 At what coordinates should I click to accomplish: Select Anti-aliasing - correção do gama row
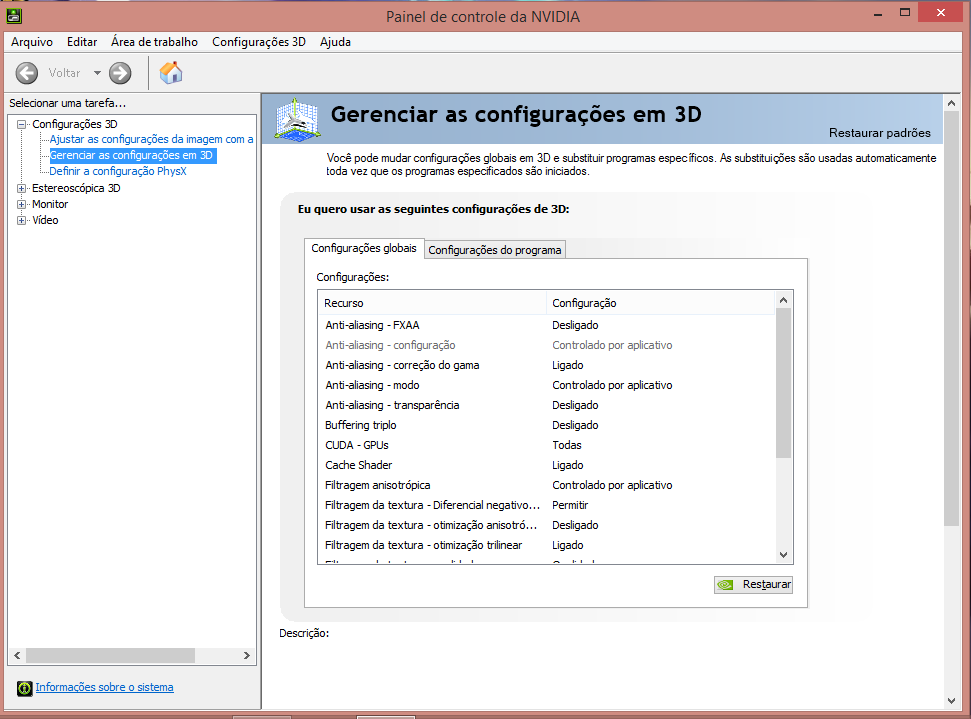tap(546, 365)
